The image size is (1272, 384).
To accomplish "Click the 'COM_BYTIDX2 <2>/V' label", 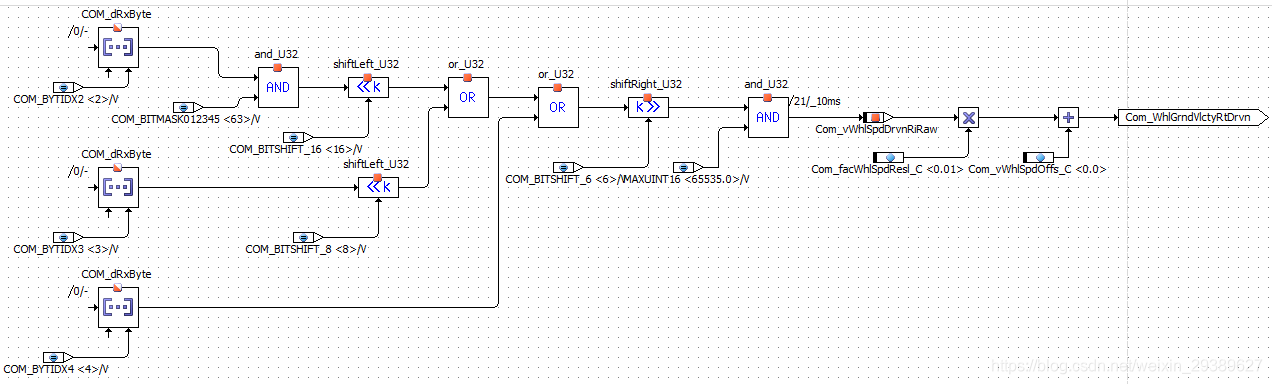I will [x=66, y=100].
